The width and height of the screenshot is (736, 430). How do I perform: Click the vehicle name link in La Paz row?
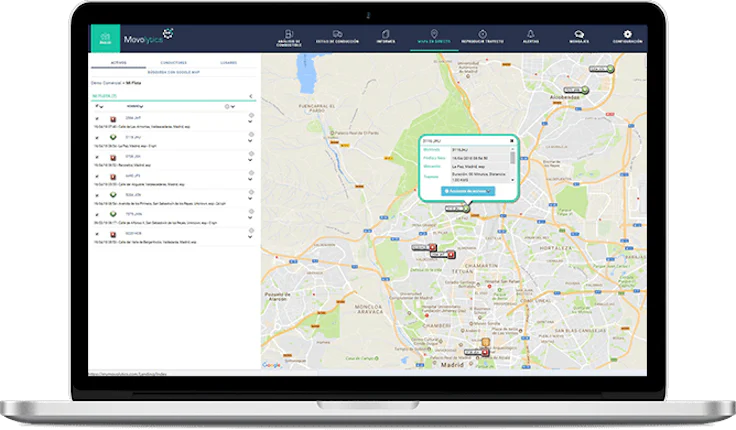[x=133, y=137]
